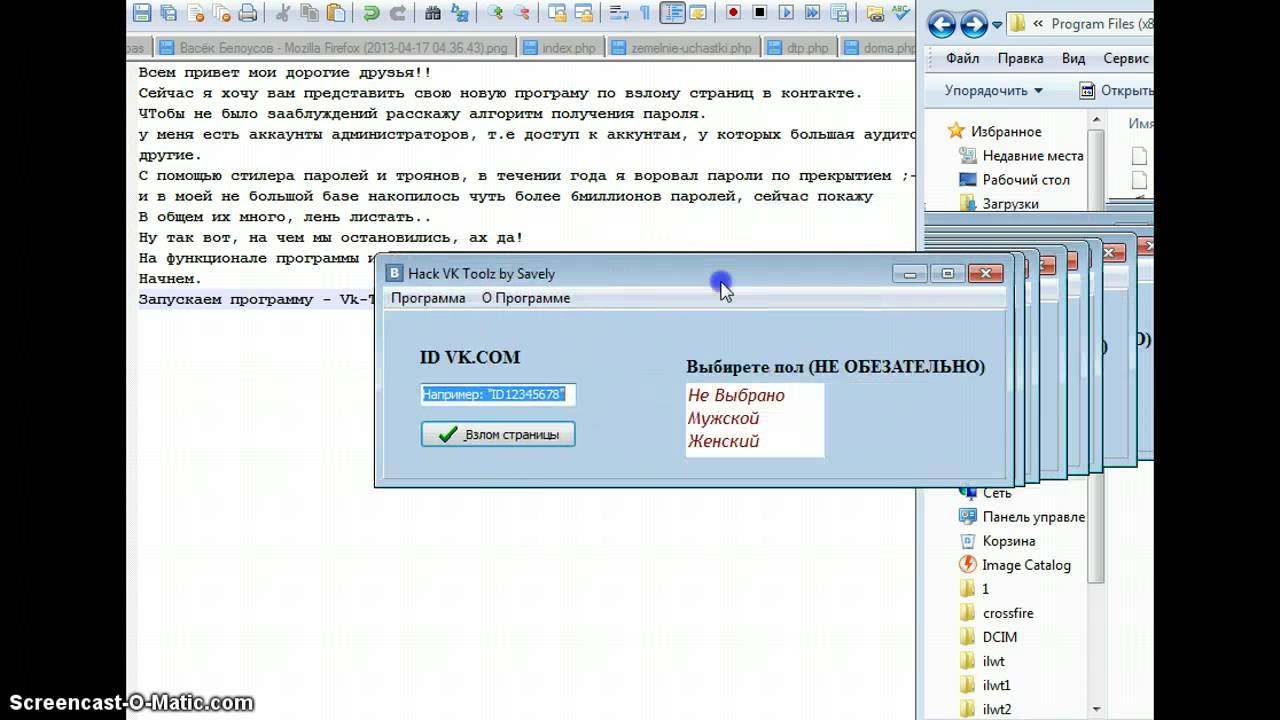The image size is (1280, 720).
Task: Click the Paste clipboard icon
Action: click(336, 13)
